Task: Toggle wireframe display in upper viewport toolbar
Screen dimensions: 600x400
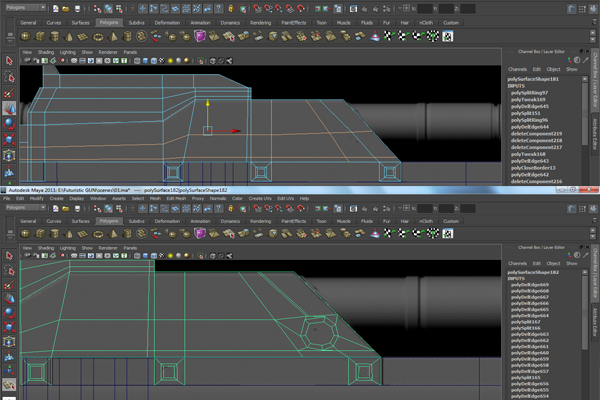Action: [x=137, y=60]
